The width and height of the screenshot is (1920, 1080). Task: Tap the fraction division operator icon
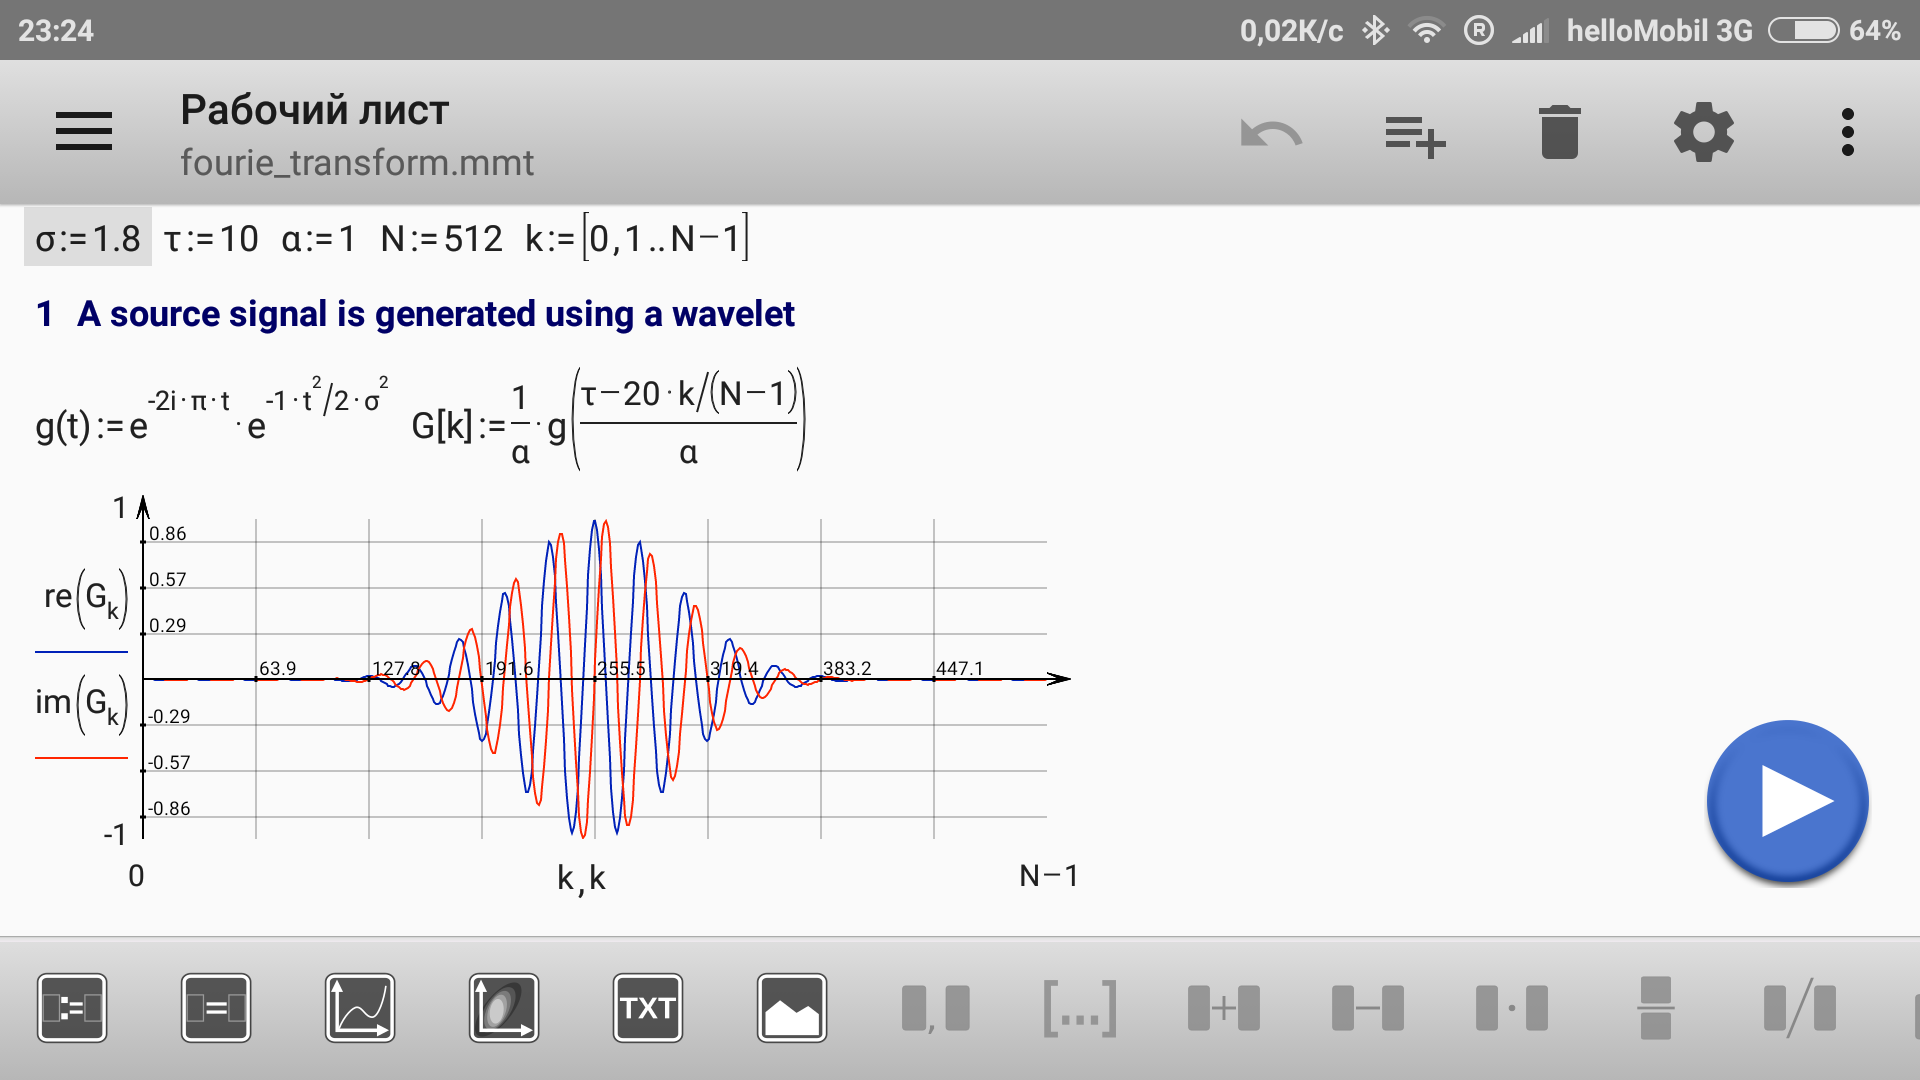click(1656, 1008)
